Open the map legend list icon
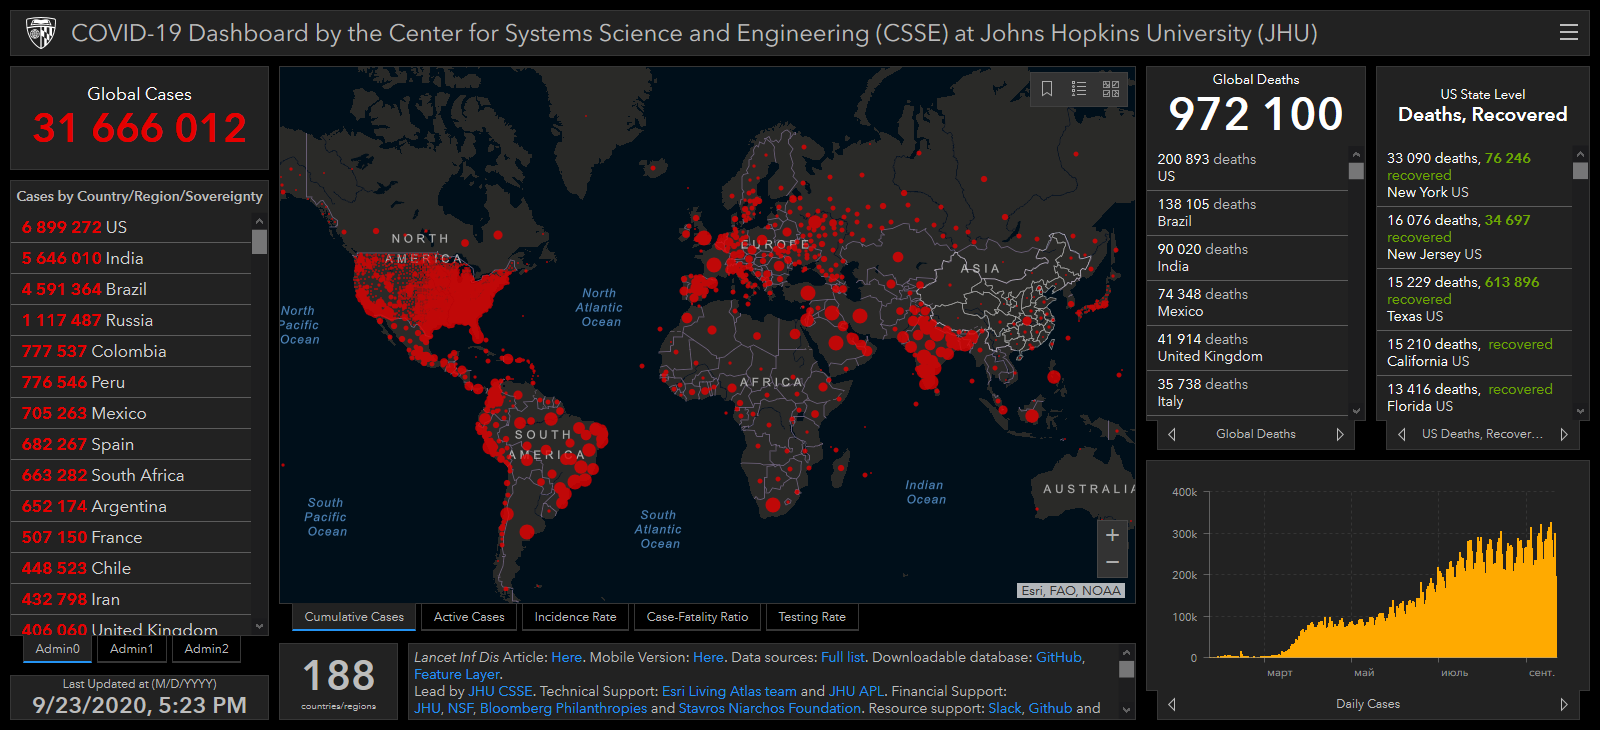1600x730 pixels. tap(1079, 89)
